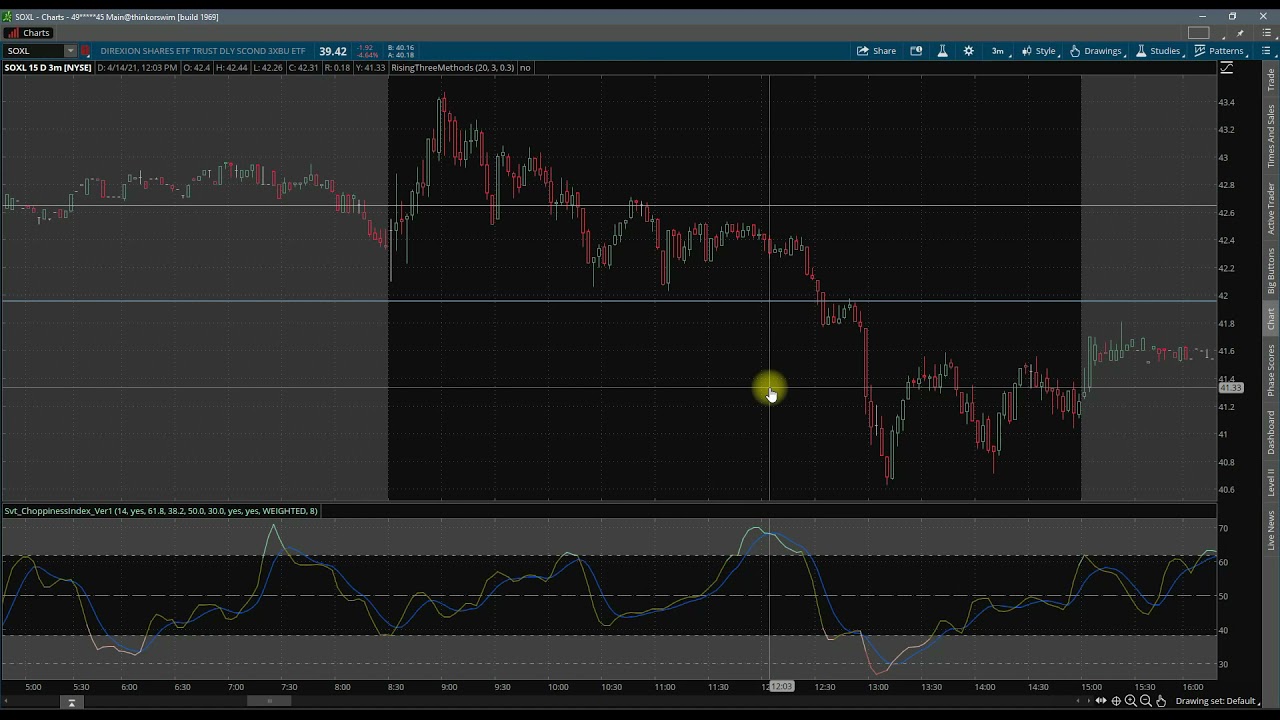Click the DIREXION SHARES ETF description text

202,51
